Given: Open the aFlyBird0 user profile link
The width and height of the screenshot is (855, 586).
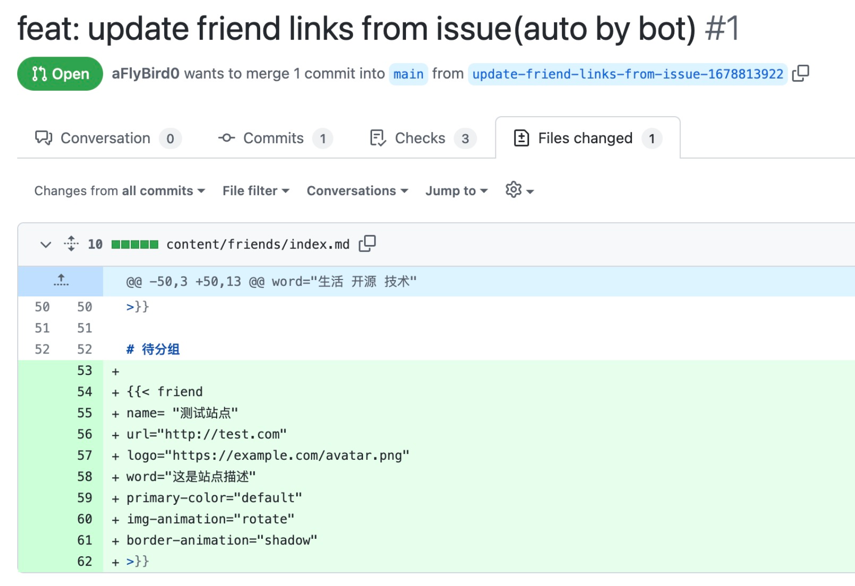Looking at the screenshot, I should (x=146, y=74).
